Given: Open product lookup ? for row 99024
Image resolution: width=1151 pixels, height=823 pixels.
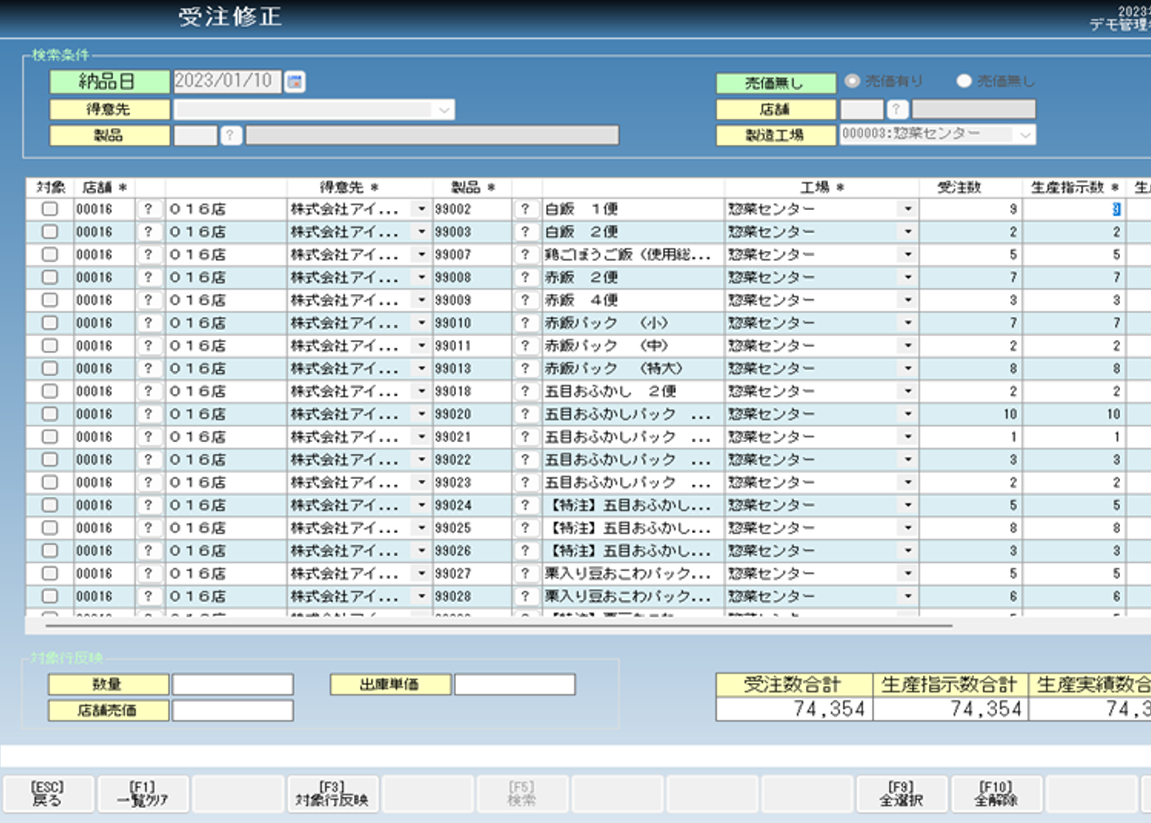Looking at the screenshot, I should click(525, 505).
